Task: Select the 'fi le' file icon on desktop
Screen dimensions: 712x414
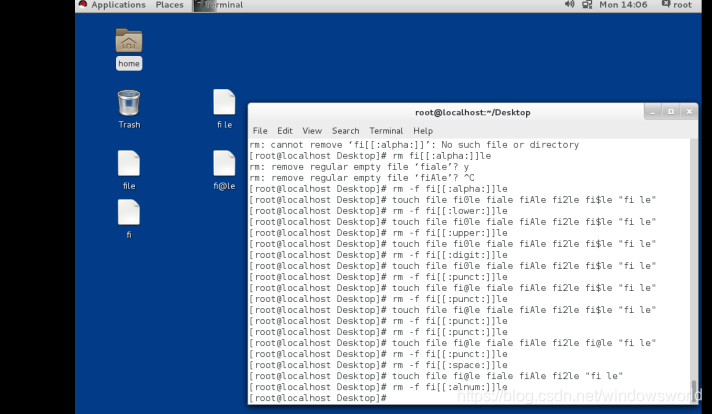Action: pyautogui.click(x=224, y=102)
